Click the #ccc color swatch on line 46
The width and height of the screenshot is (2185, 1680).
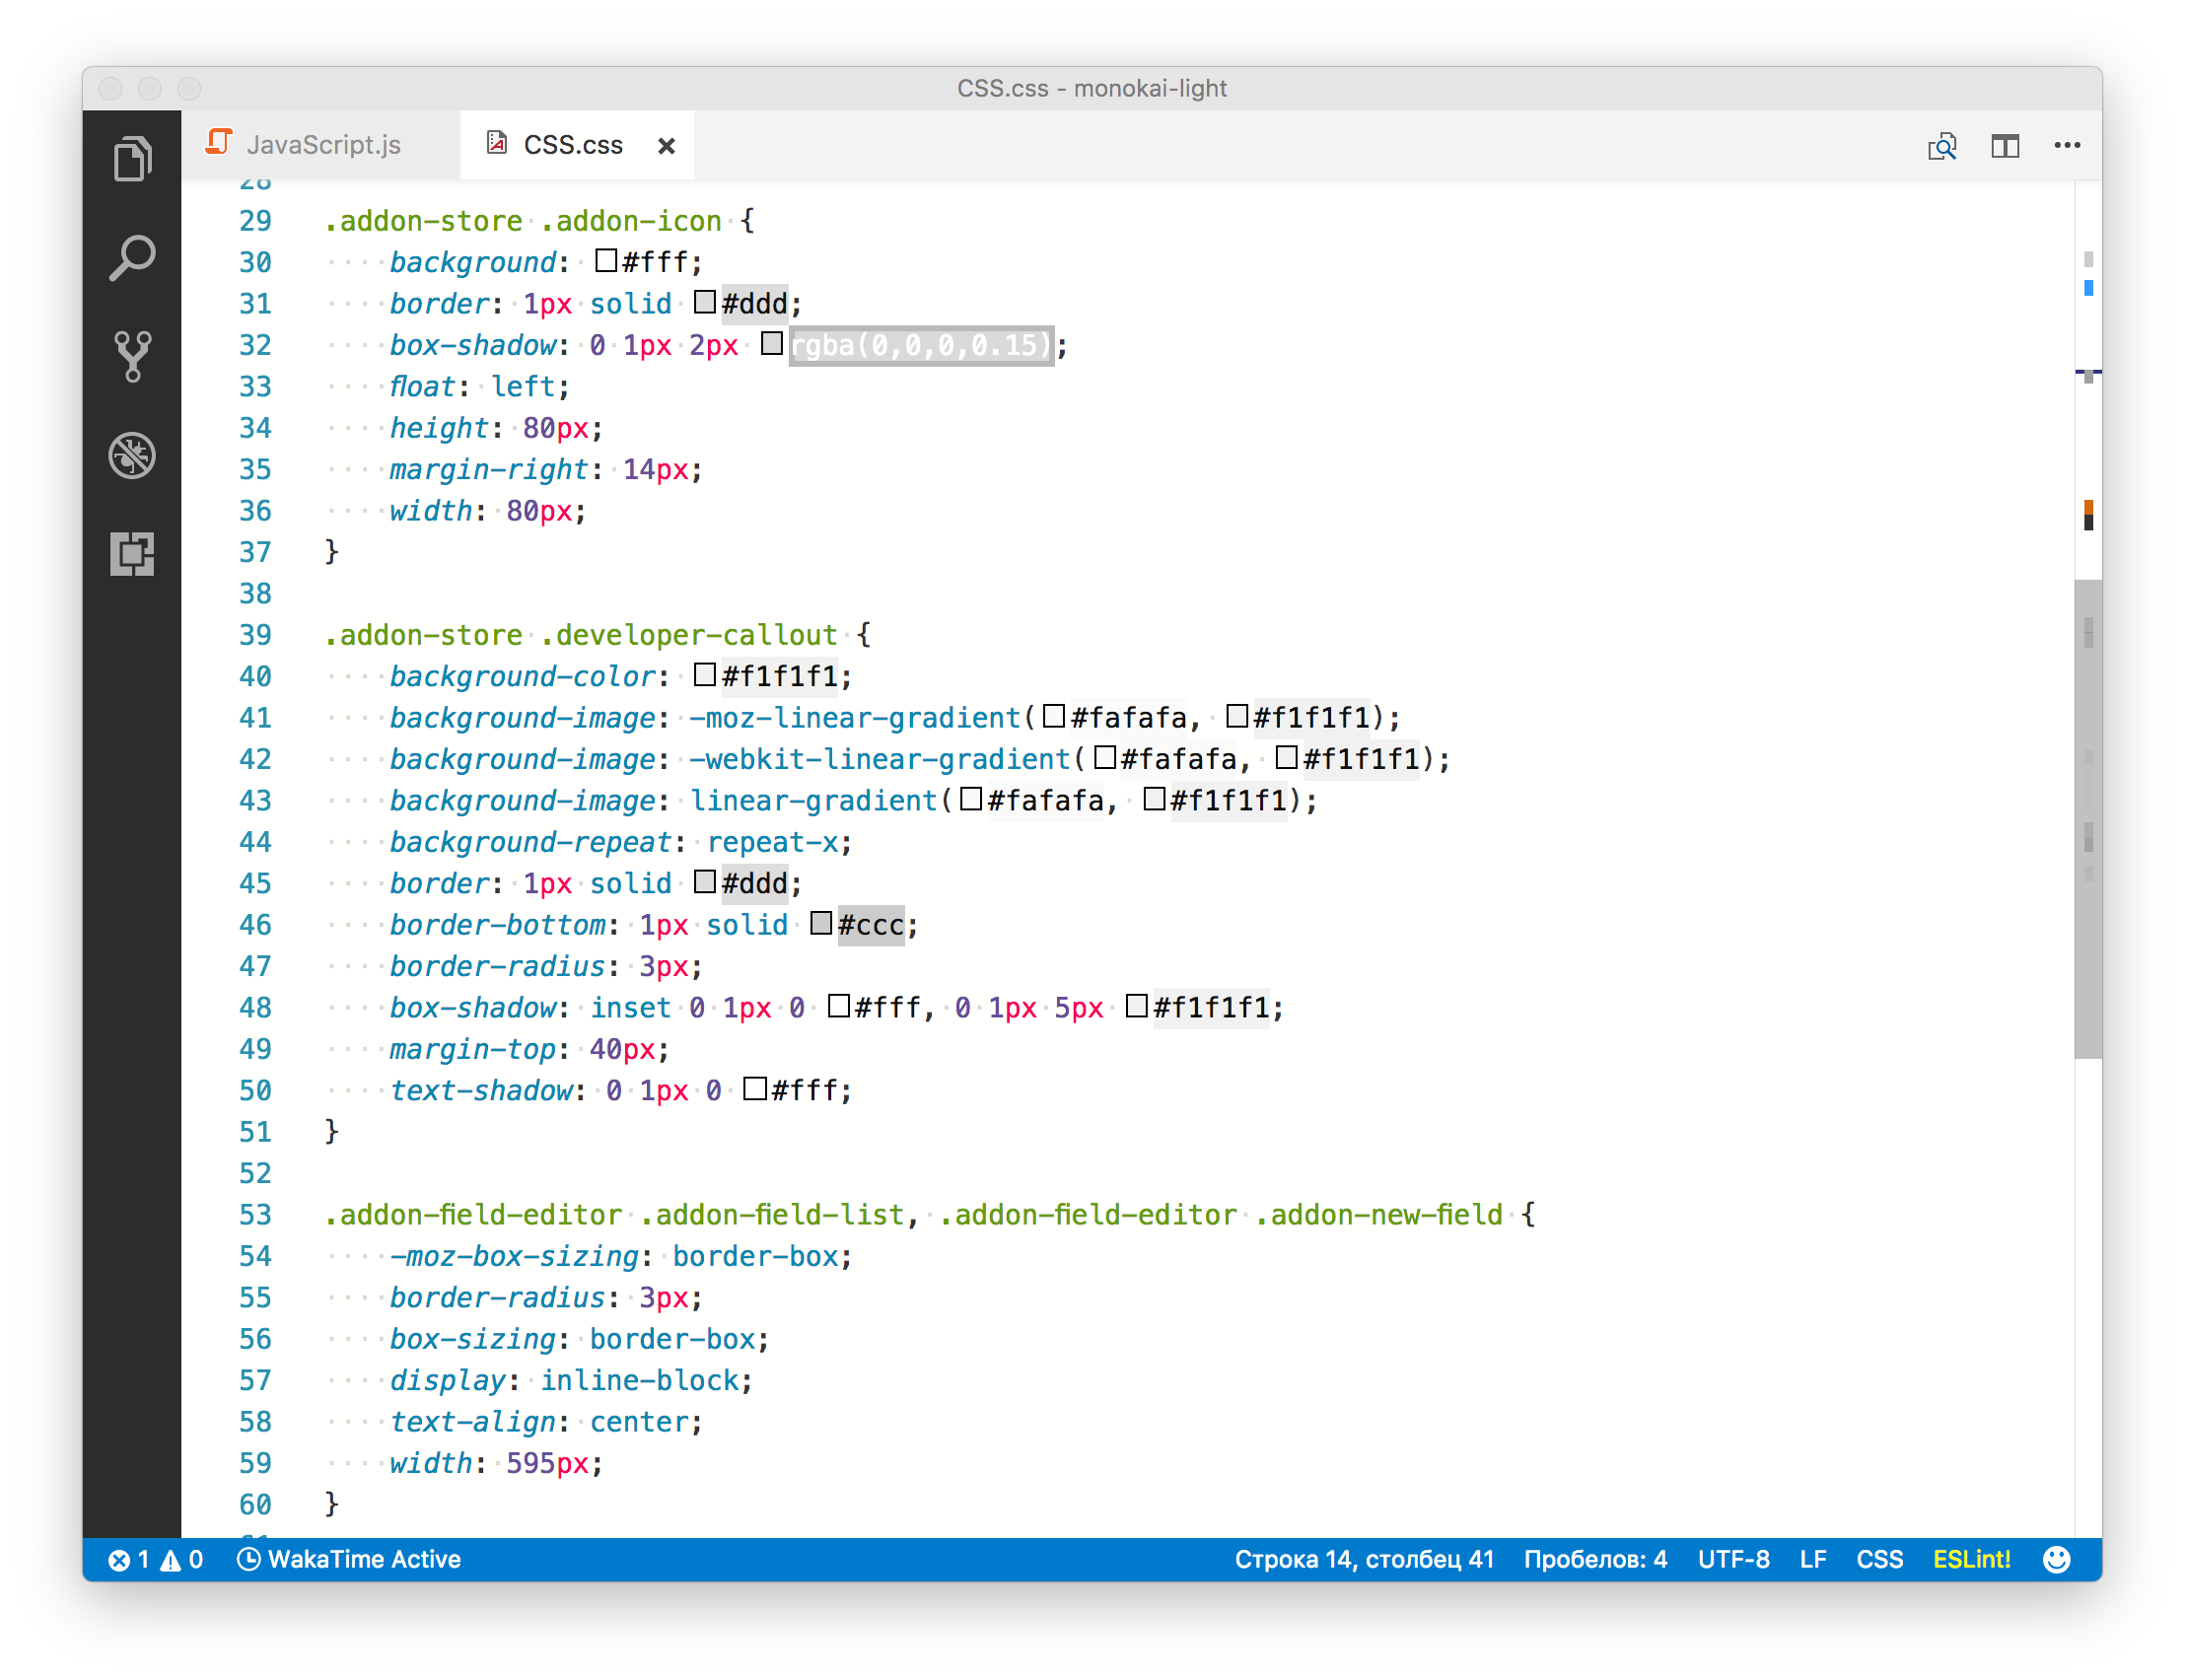tap(820, 923)
